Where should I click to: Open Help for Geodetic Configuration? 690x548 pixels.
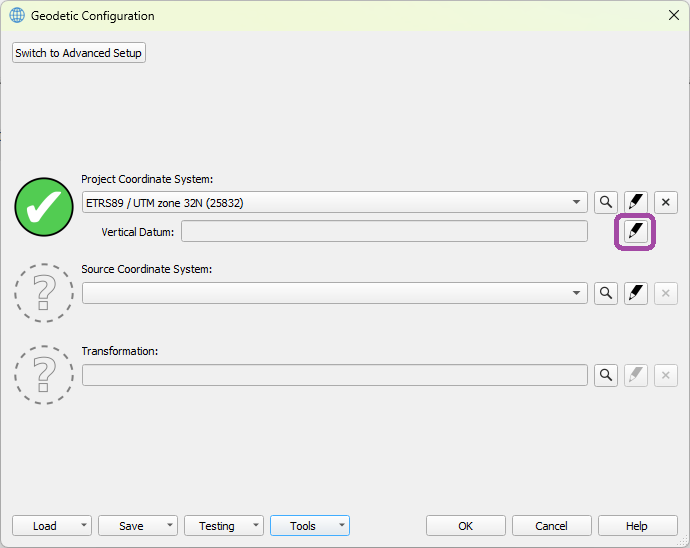pyautogui.click(x=637, y=526)
